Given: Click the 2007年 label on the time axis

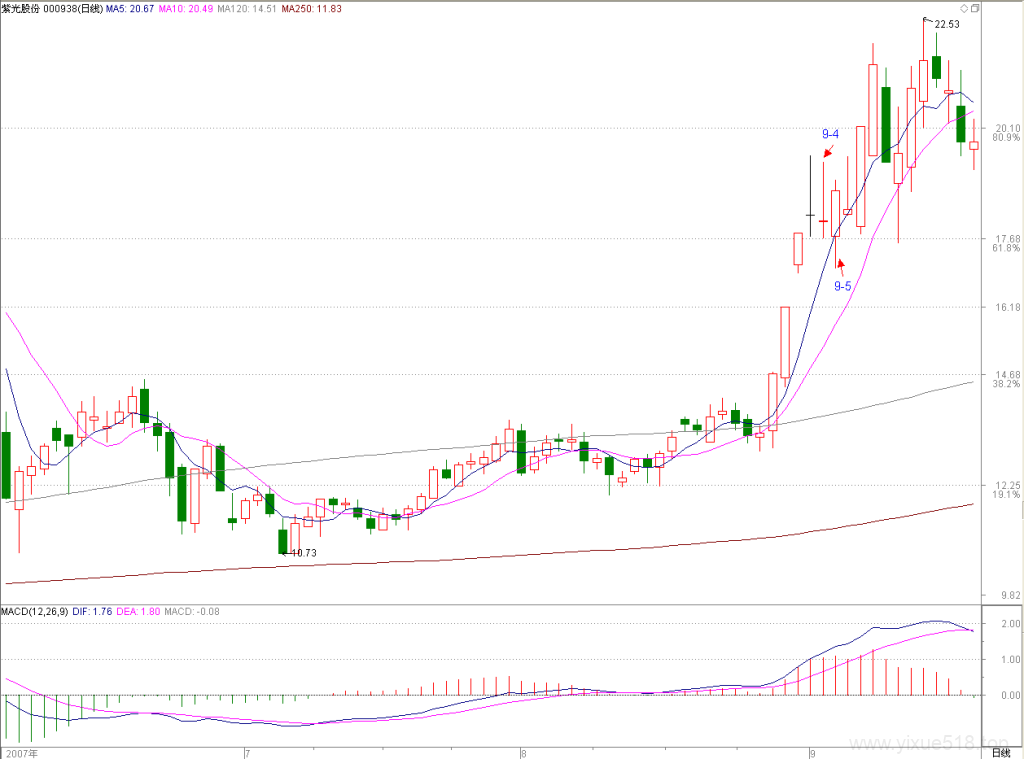Looking at the screenshot, I should click(x=22, y=753).
